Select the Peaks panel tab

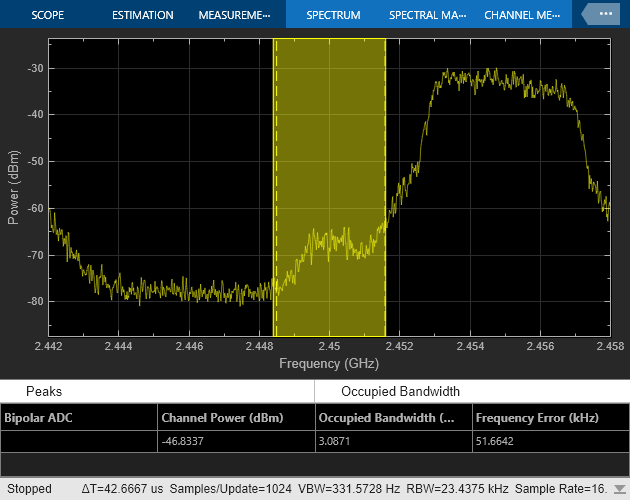(x=44, y=391)
